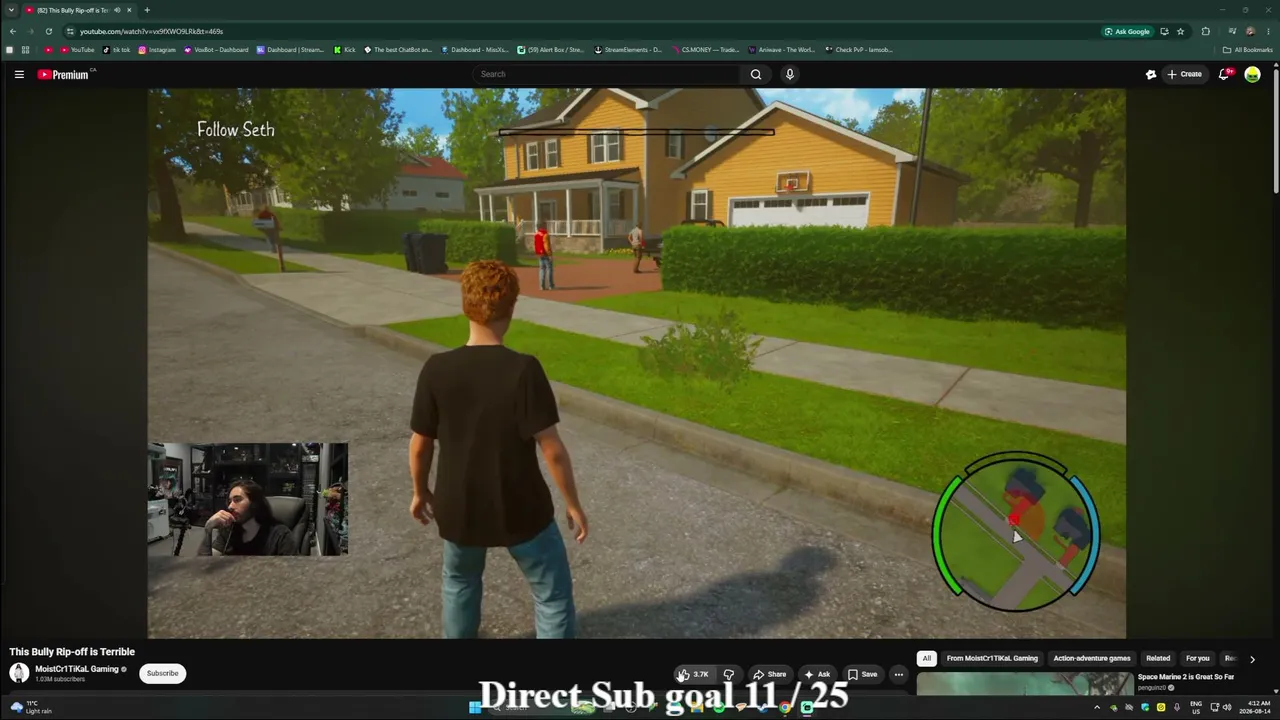Screen dimensions: 1280x720
Task: Open the VoxBot Dashboard bookmark
Action: (x=216, y=50)
